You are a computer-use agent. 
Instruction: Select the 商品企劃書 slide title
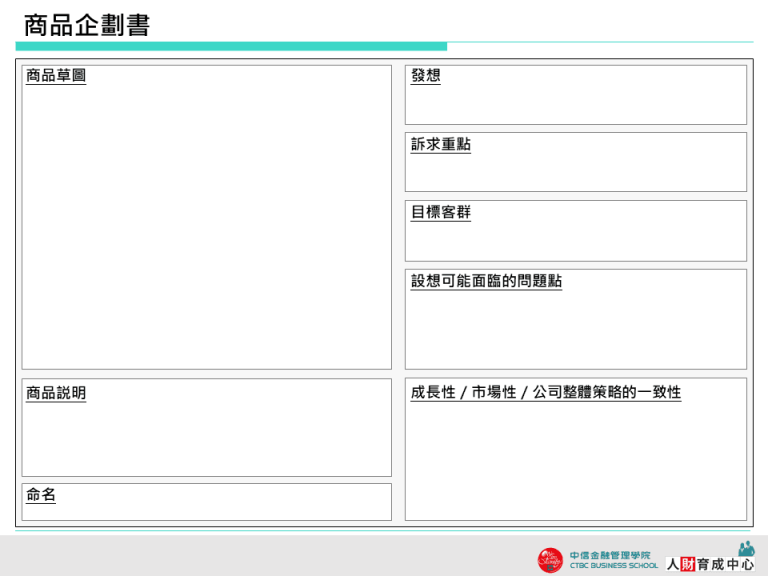[x=87, y=25]
